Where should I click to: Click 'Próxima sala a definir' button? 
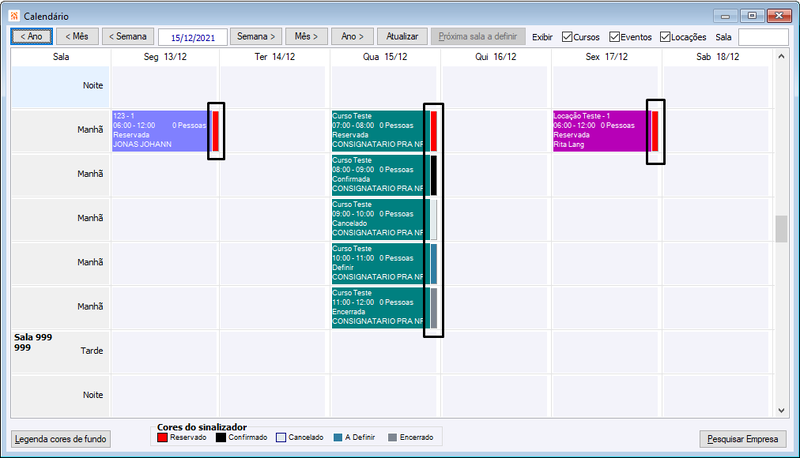click(478, 37)
